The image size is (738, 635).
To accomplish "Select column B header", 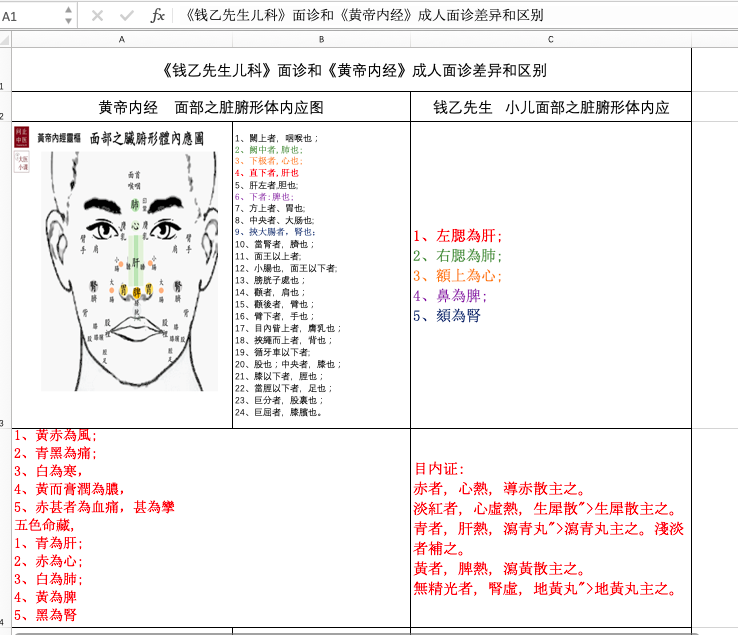I will pos(321,40).
